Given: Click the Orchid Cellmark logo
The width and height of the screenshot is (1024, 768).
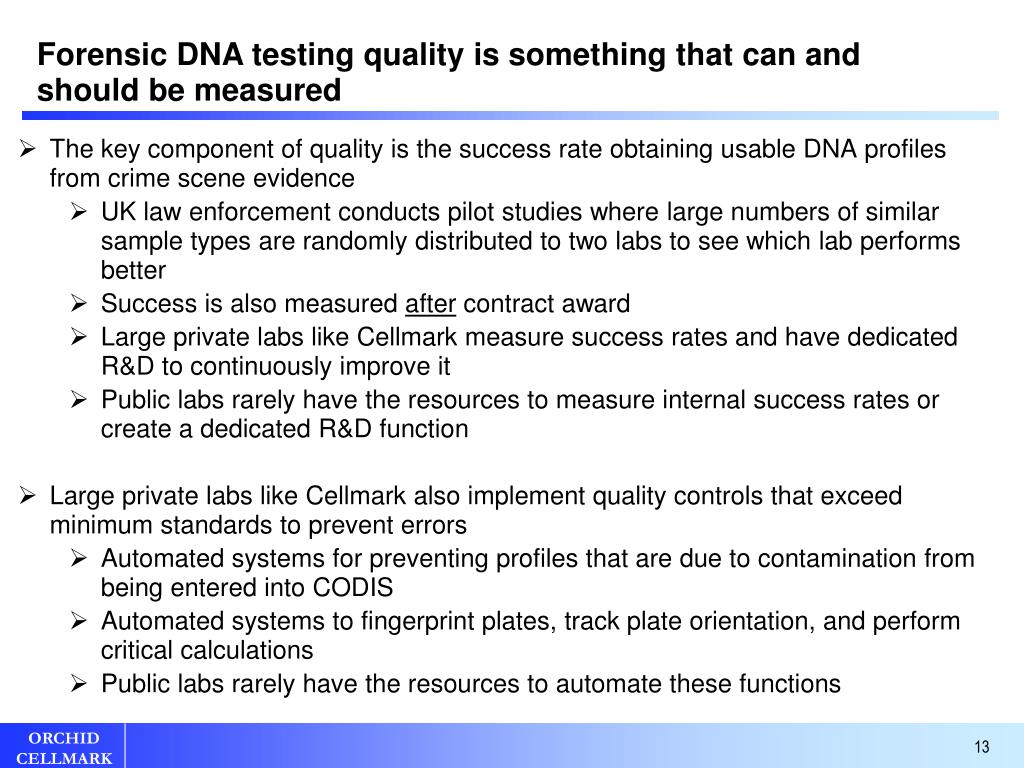Looking at the screenshot, I should click(63, 748).
